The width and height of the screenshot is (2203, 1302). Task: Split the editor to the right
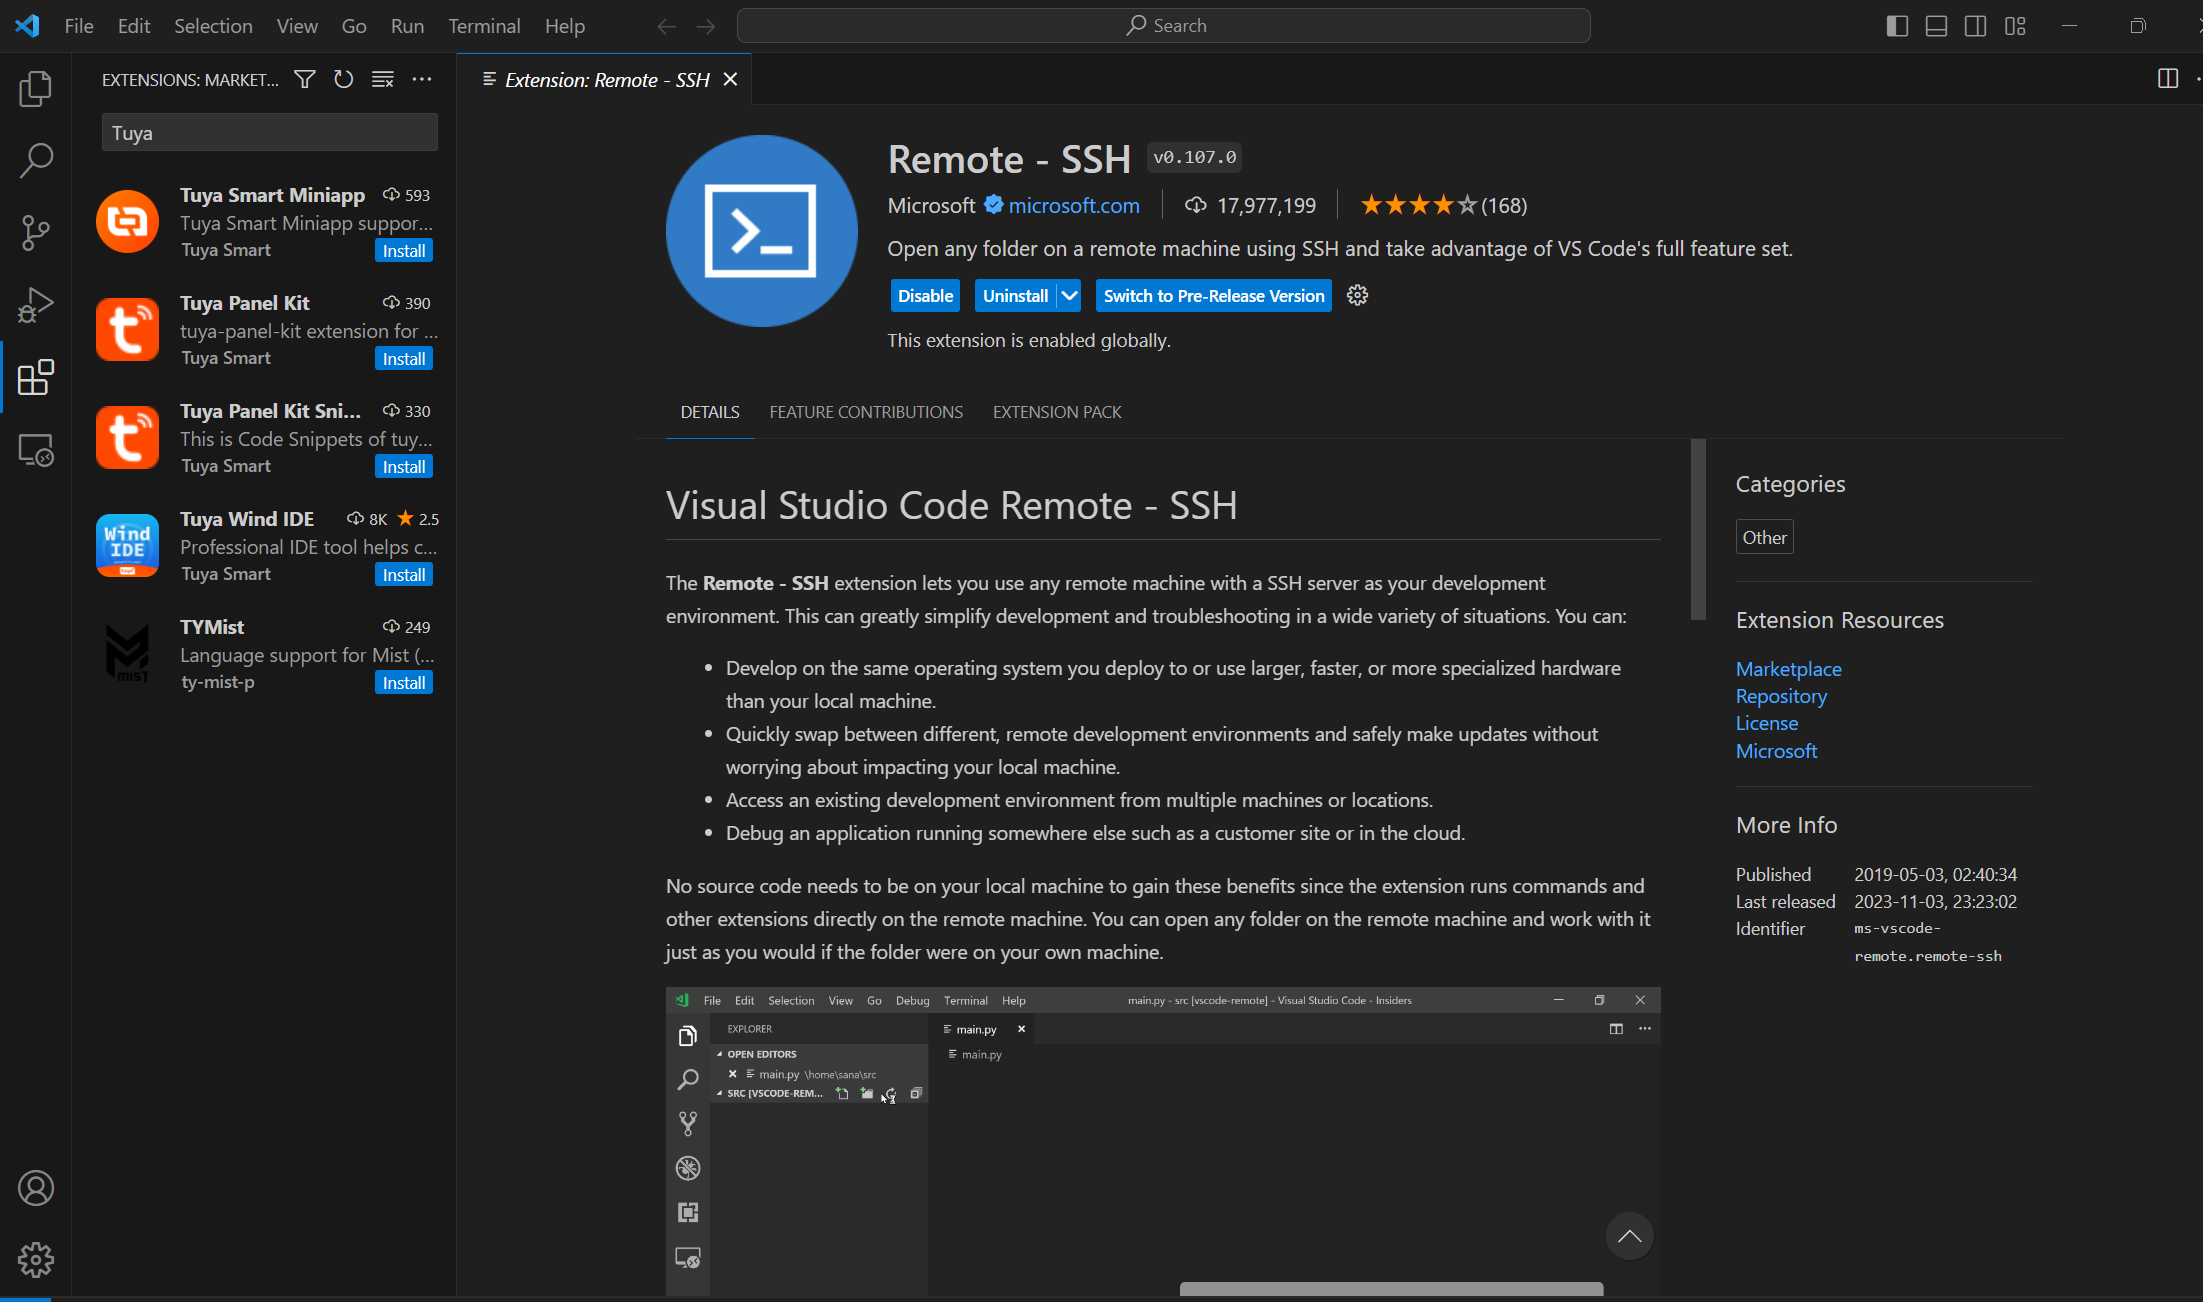[2167, 79]
